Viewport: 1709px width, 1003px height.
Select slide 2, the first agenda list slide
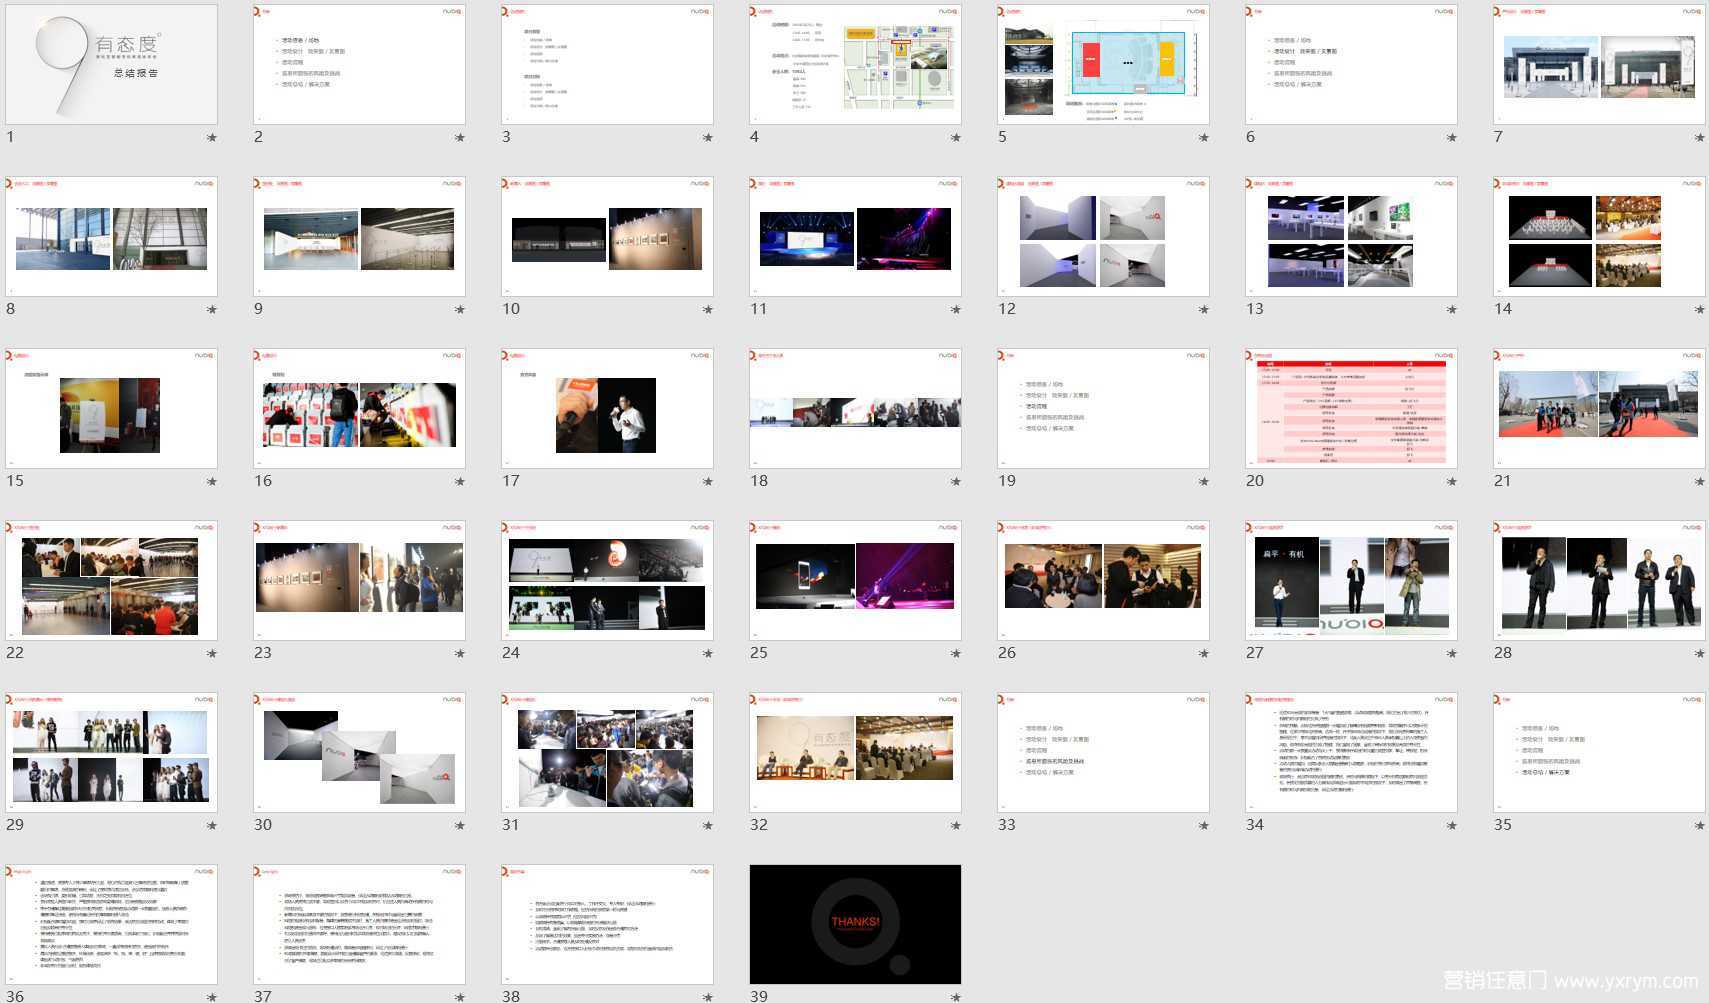coord(359,65)
